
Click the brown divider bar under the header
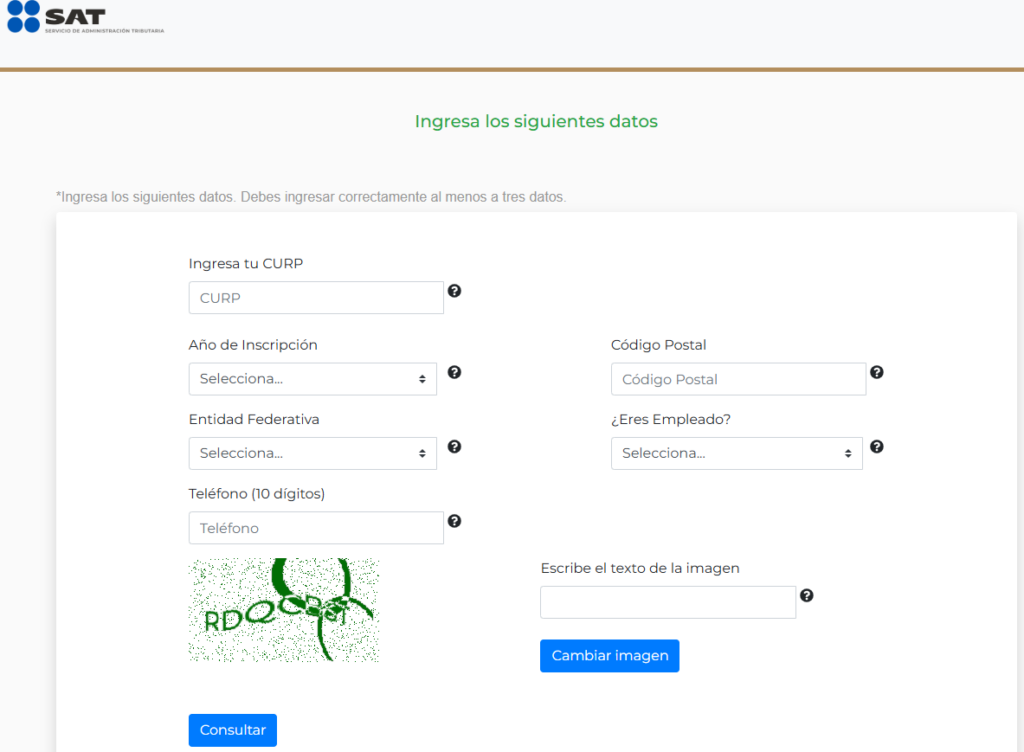coord(512,70)
